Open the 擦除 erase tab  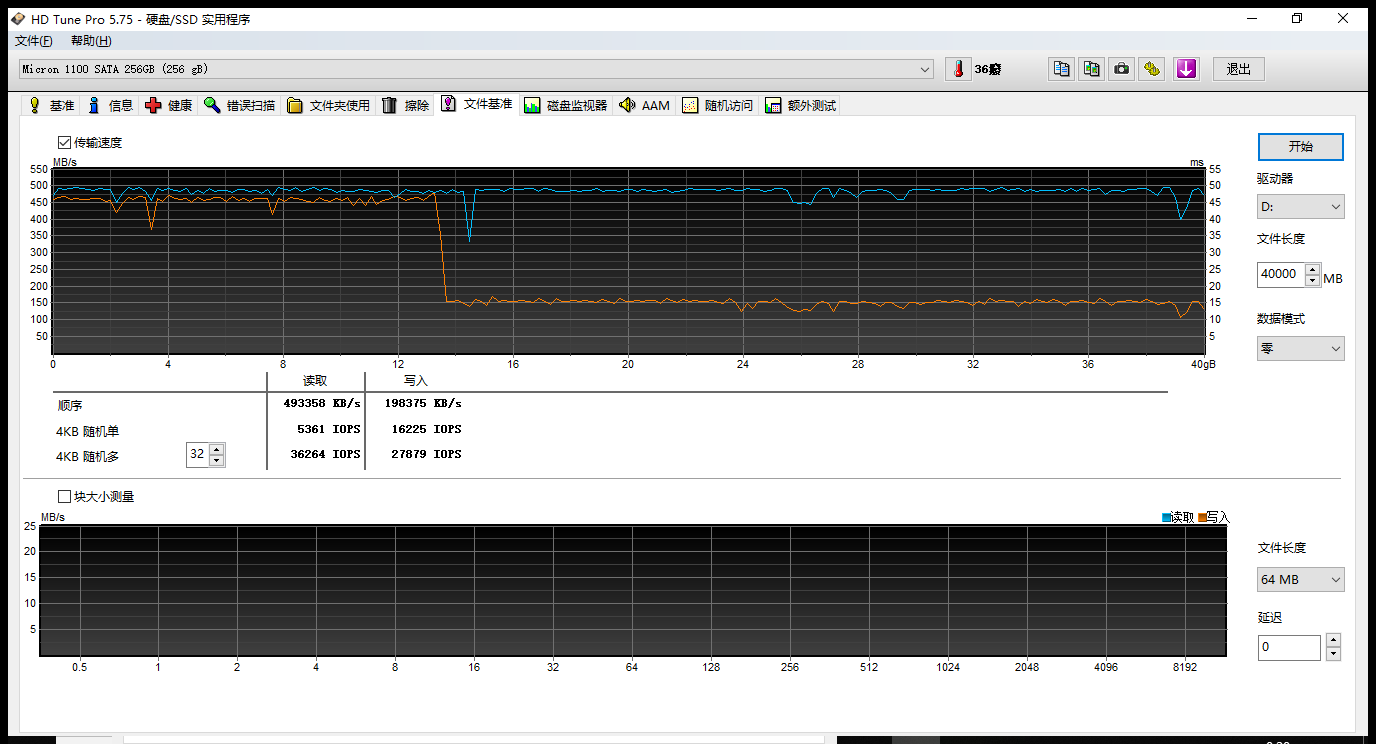406,105
